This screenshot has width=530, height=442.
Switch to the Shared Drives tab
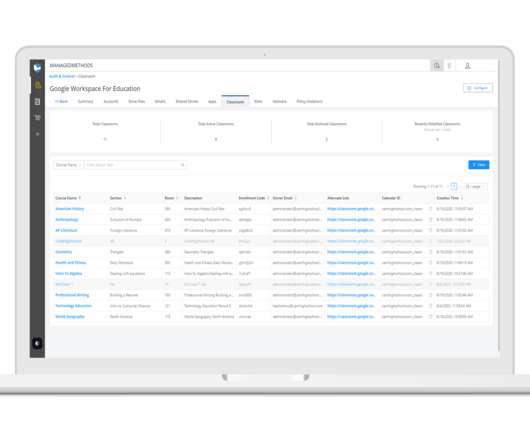coord(187,101)
